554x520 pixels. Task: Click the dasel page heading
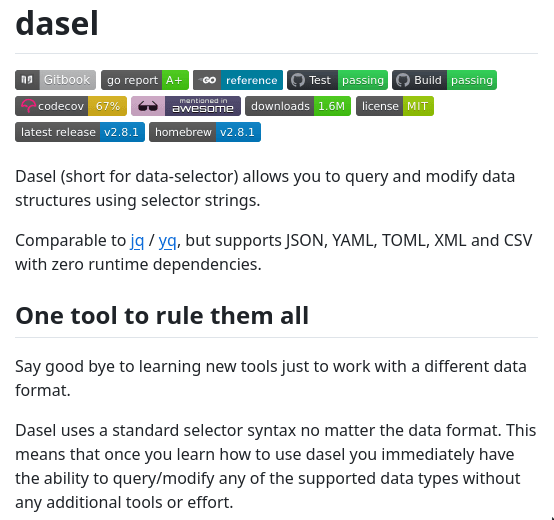(57, 23)
